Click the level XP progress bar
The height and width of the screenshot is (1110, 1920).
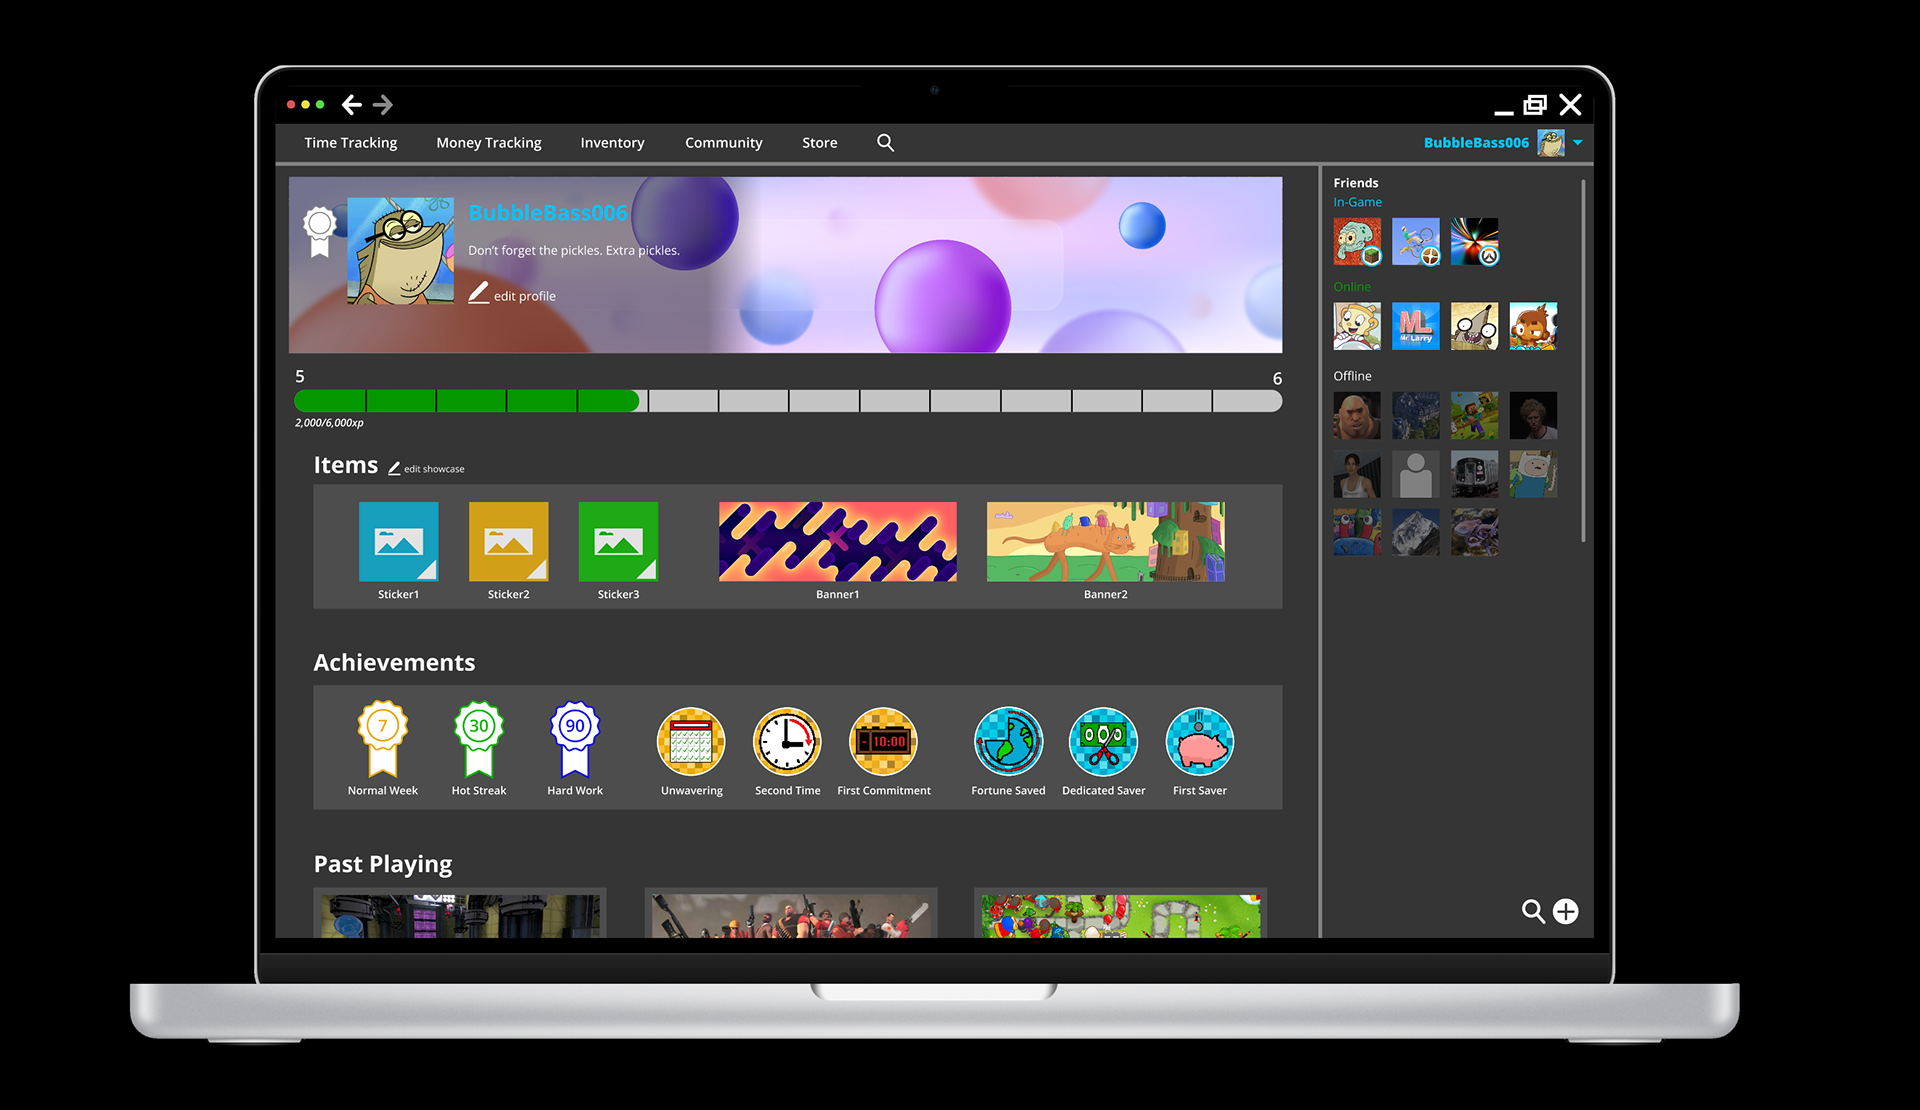788,401
